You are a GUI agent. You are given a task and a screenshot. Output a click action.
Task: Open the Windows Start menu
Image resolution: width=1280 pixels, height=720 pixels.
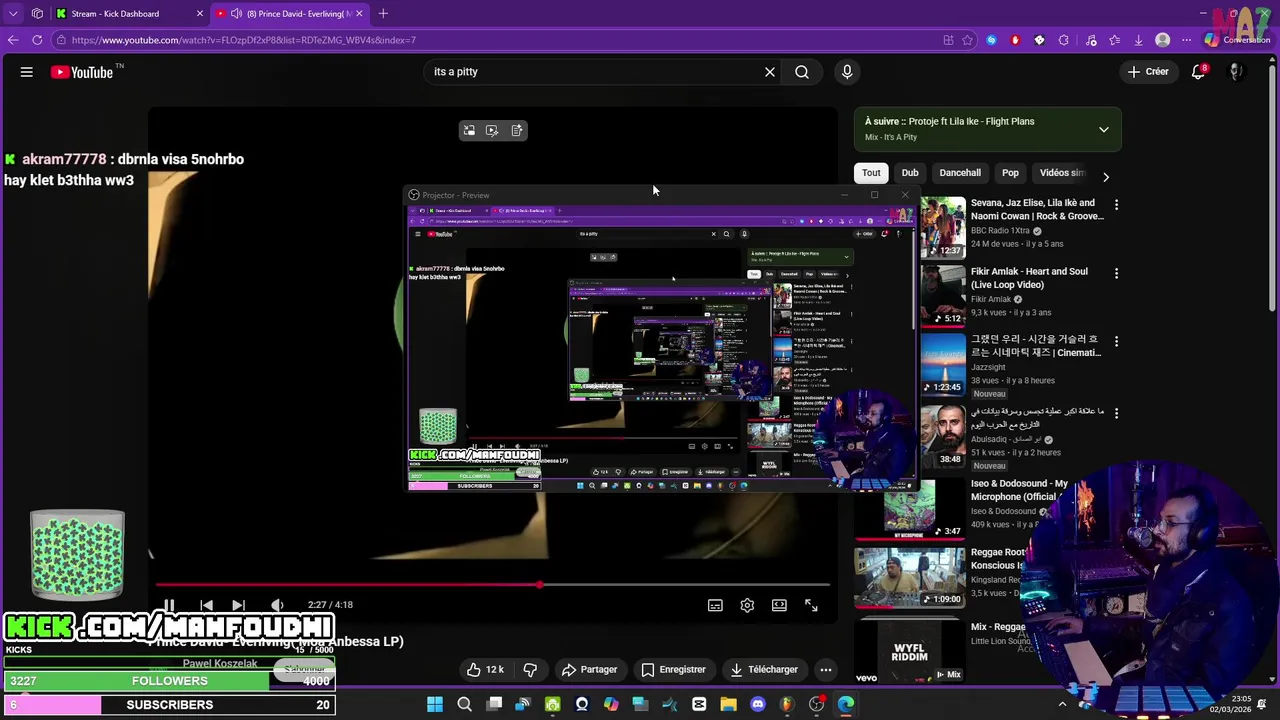click(435, 705)
